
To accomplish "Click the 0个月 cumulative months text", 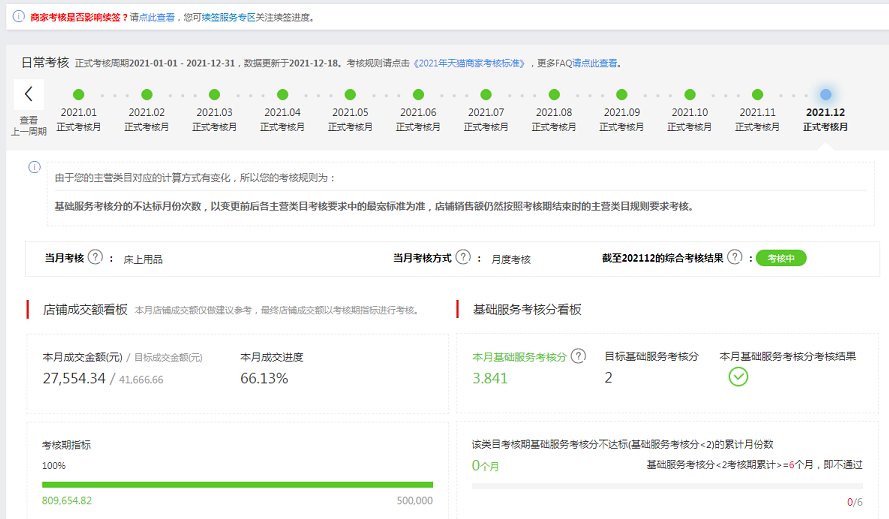I will 485,466.
